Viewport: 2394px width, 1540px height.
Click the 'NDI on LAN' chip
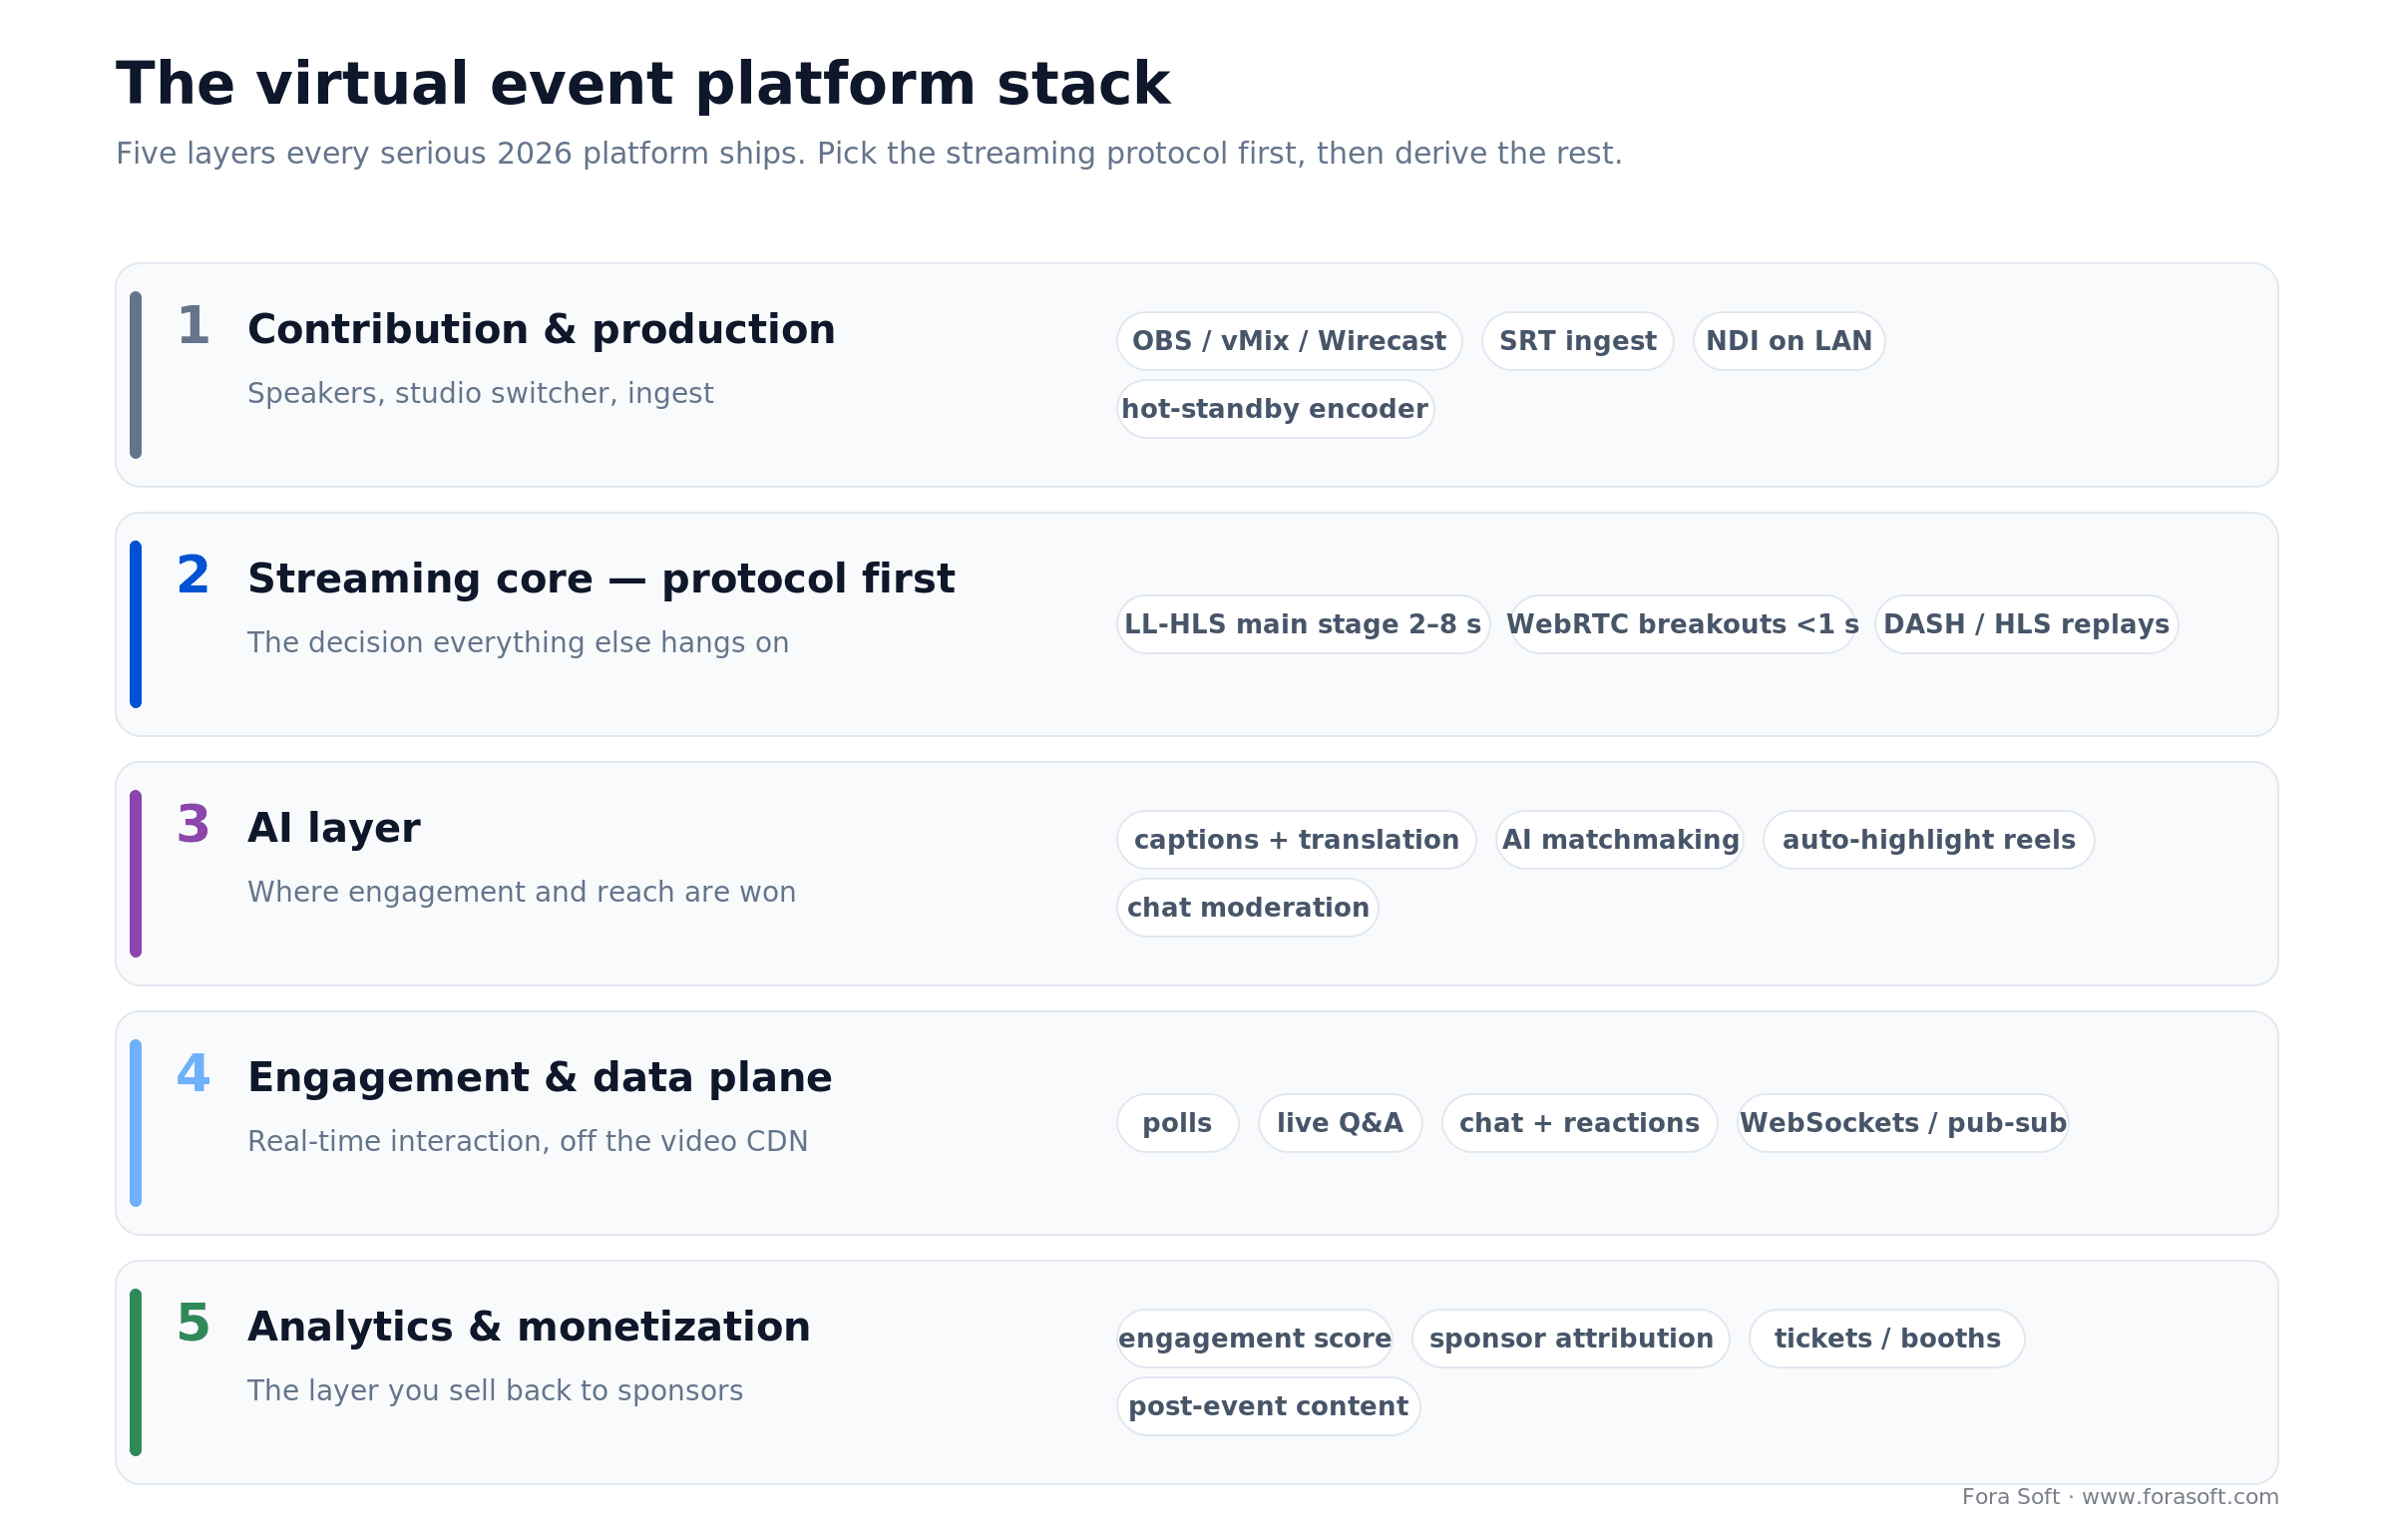click(1787, 341)
